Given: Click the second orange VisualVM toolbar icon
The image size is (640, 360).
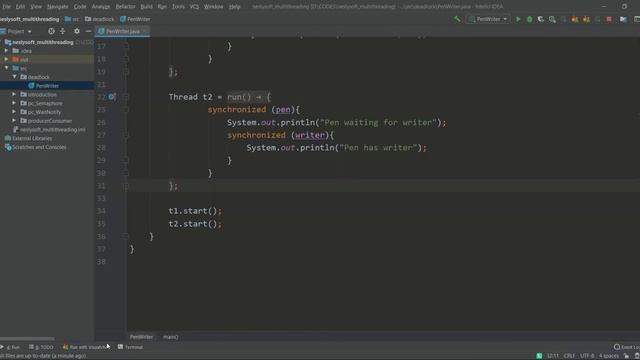Looking at the screenshot, I should (x=586, y=19).
